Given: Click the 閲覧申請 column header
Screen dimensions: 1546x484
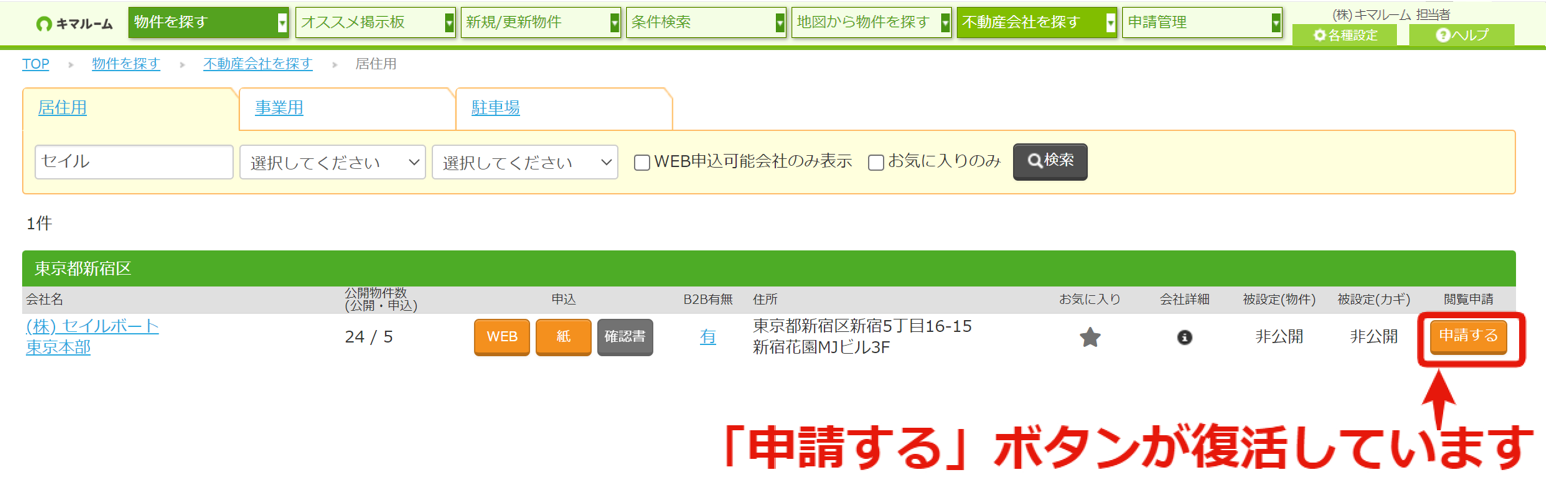Looking at the screenshot, I should 1468,299.
